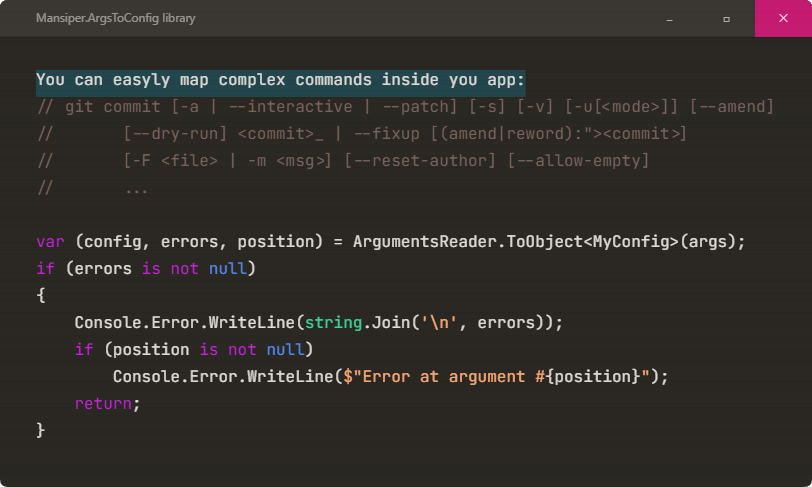This screenshot has height=487, width=812.
Task: Click the ellipsis comment line
Action: coord(92,188)
